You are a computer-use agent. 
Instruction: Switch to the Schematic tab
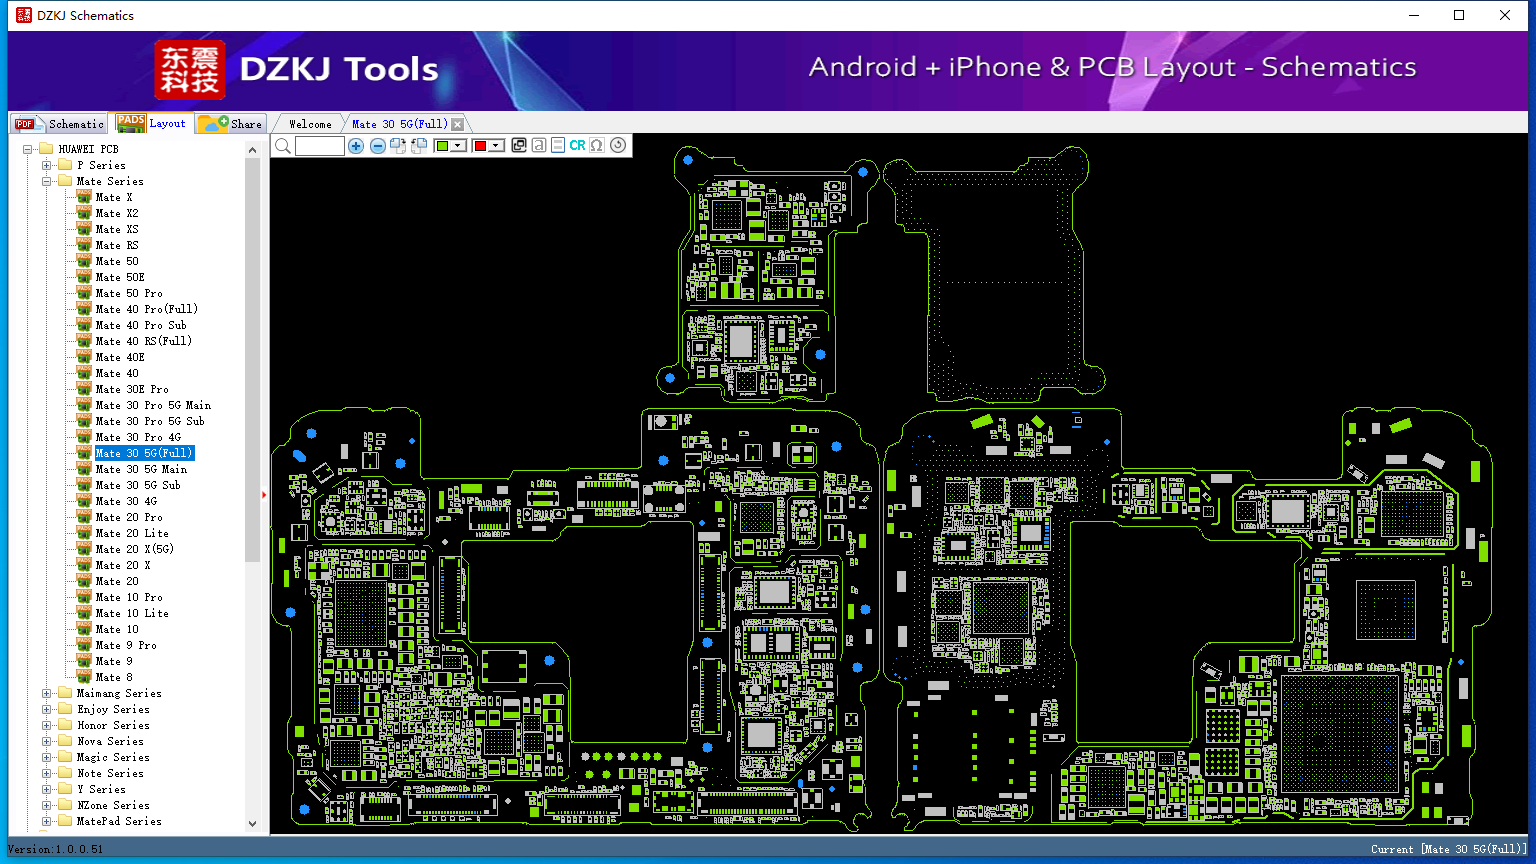tap(59, 124)
